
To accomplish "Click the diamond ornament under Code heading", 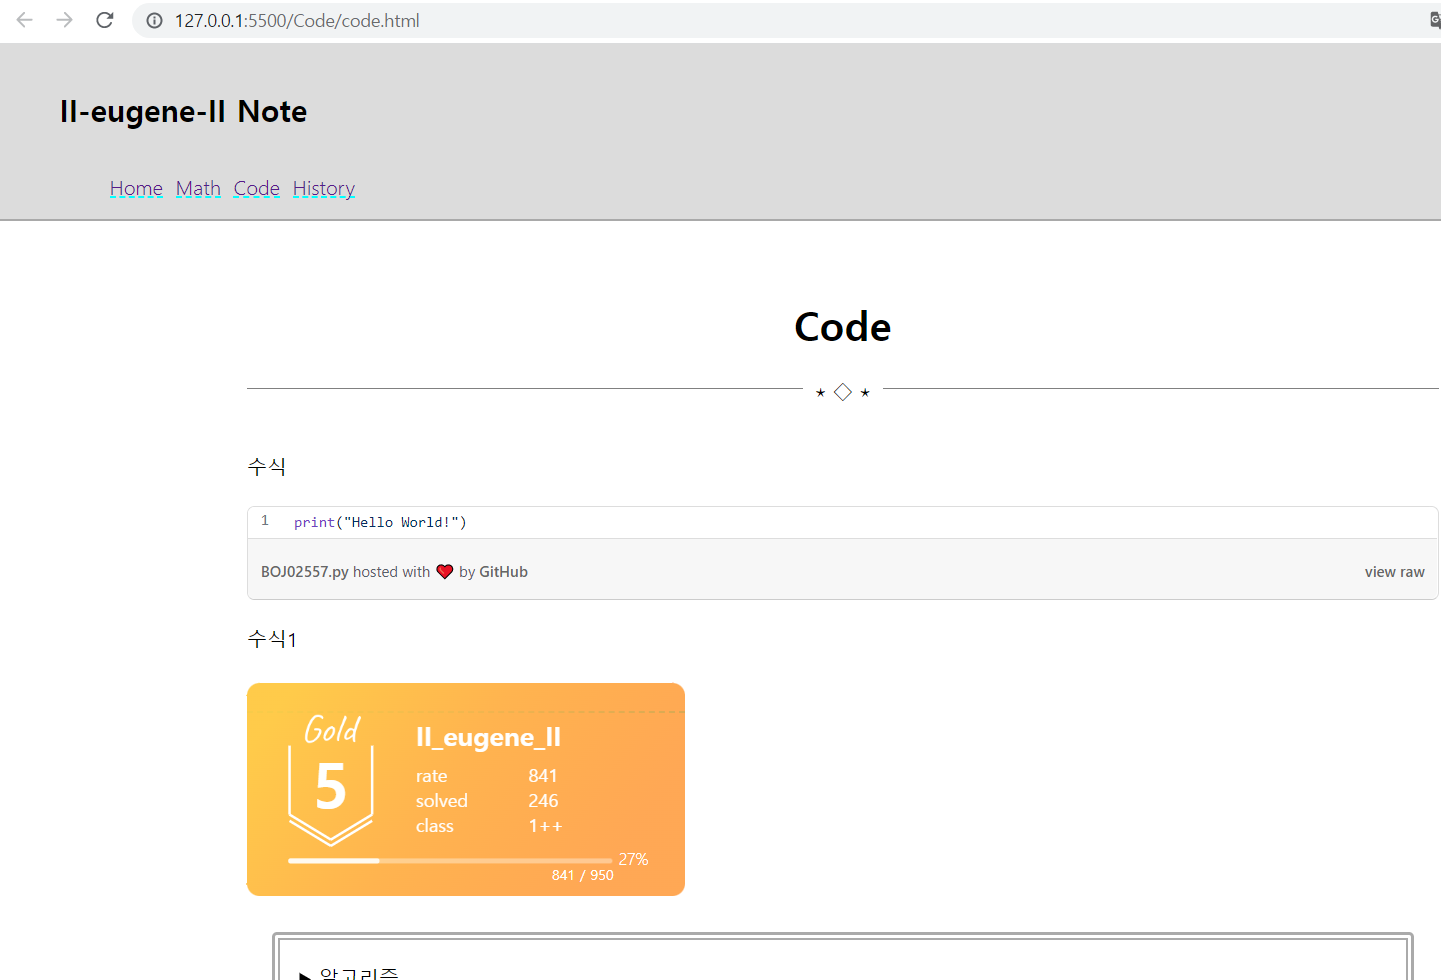I will pos(843,392).
